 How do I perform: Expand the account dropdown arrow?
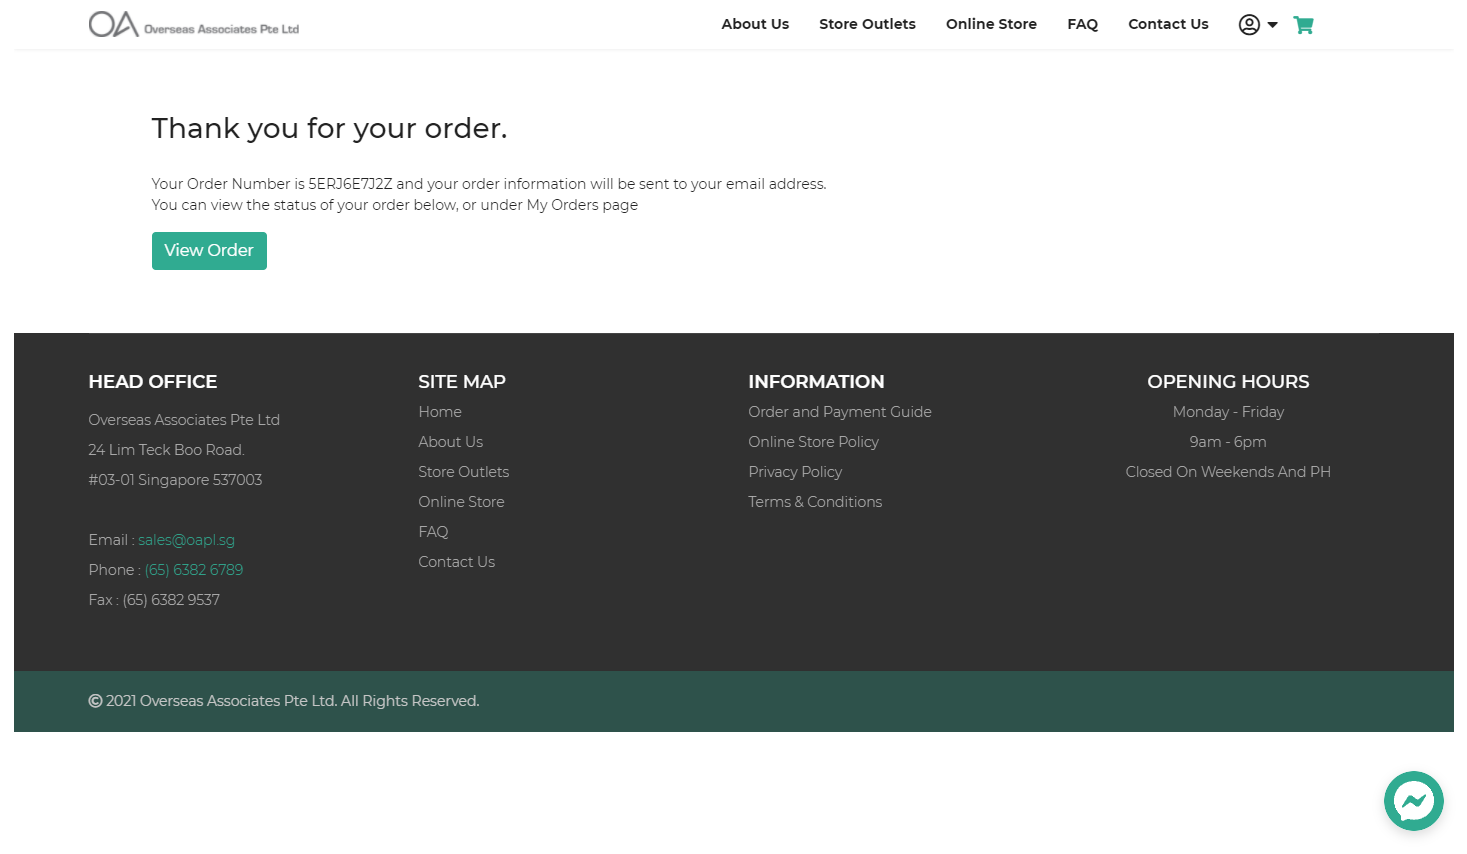[1272, 25]
